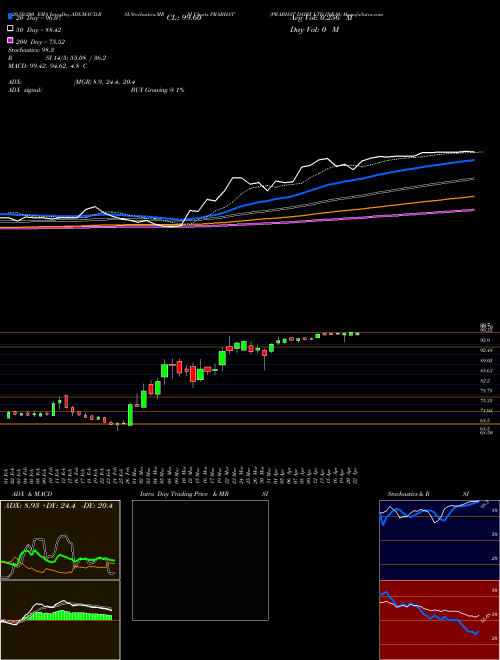Click the 'MACD: 99.42, 94.62, 4.8 C' line

[48, 66]
